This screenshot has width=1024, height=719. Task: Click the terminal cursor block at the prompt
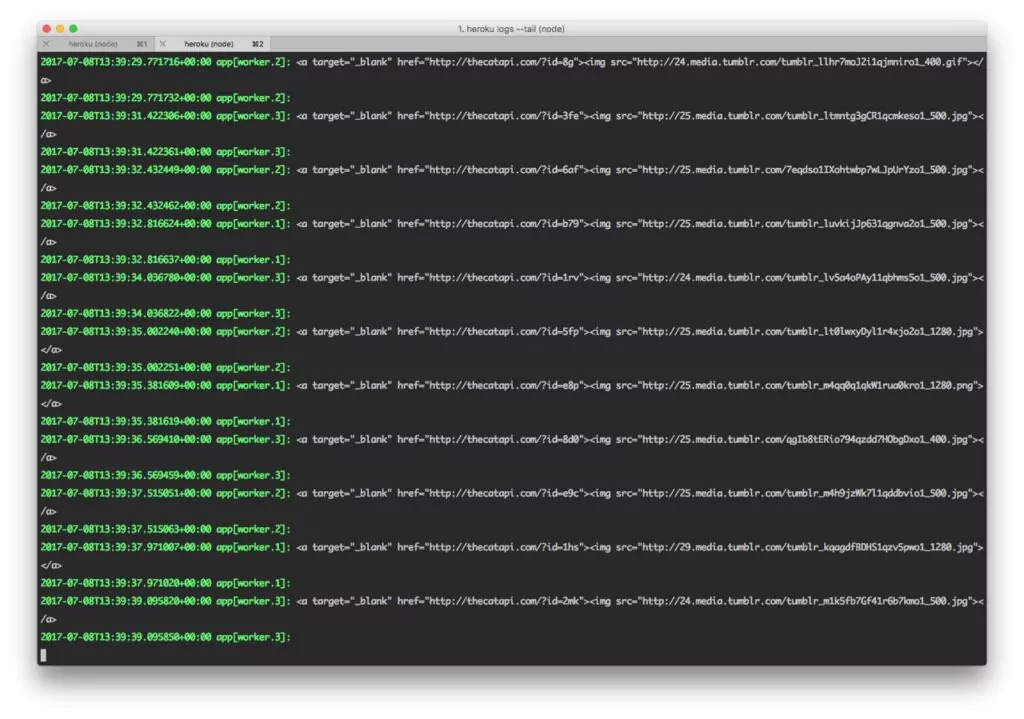click(x=44, y=654)
